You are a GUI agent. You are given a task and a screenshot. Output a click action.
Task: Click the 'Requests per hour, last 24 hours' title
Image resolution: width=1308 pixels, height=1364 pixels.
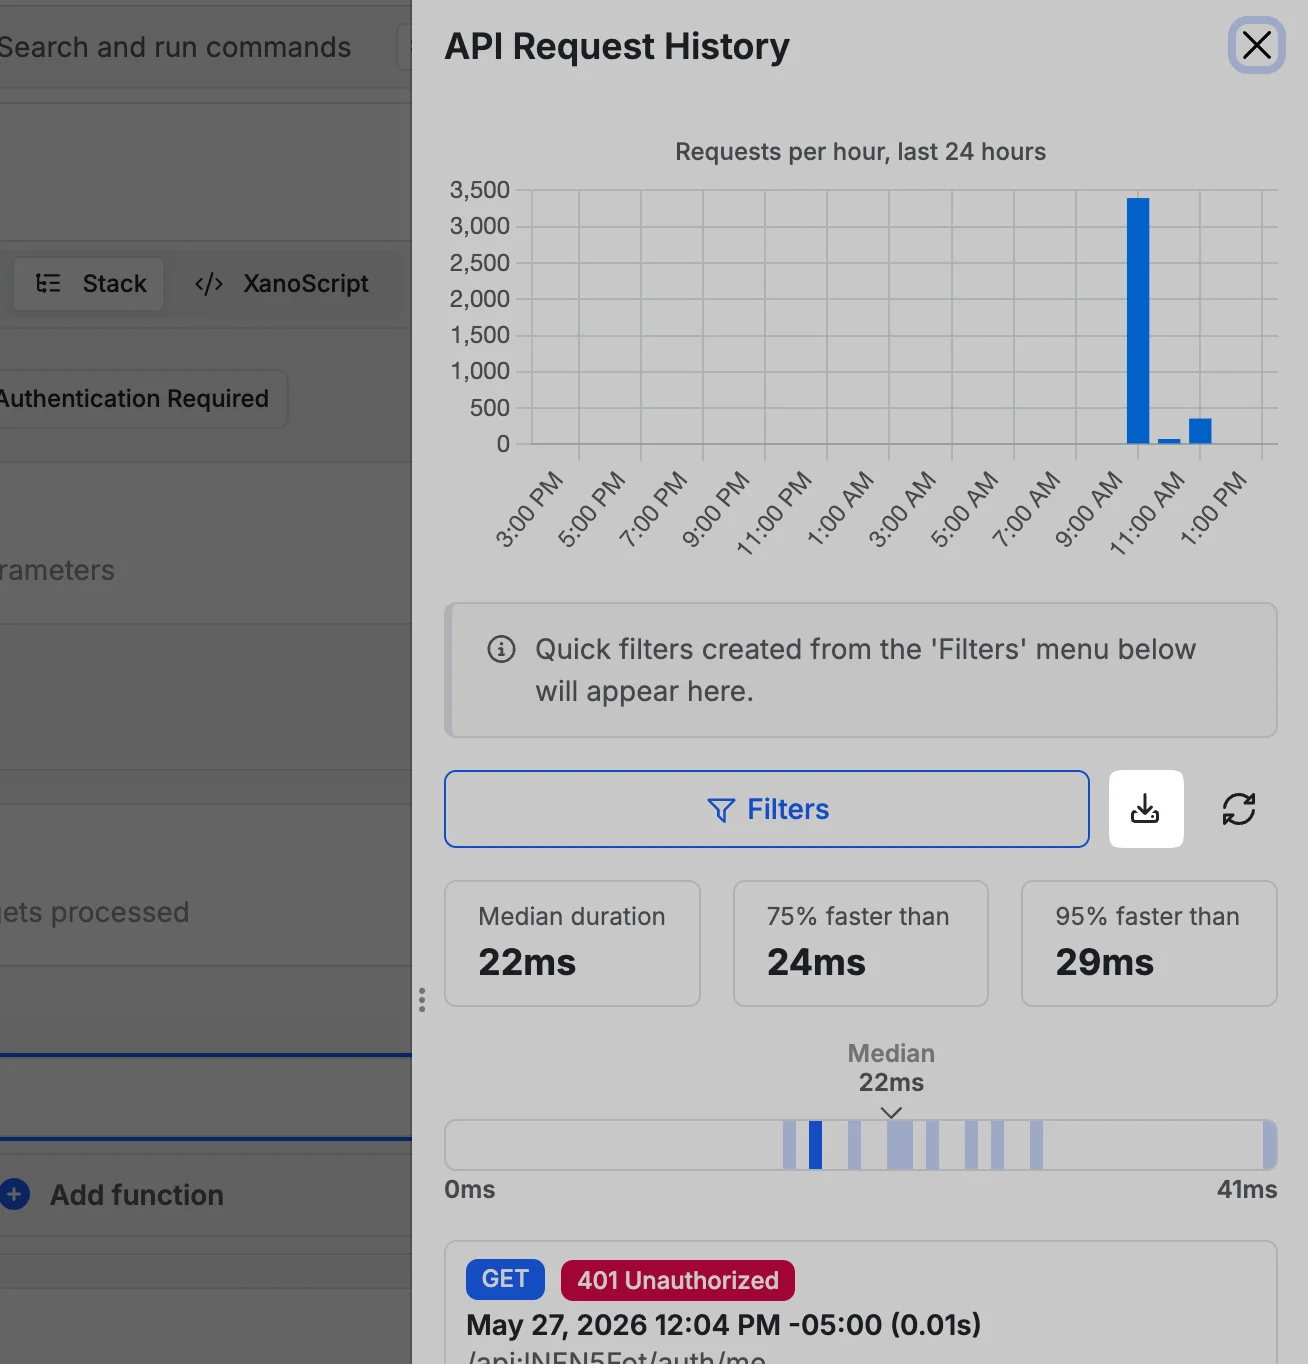point(860,152)
